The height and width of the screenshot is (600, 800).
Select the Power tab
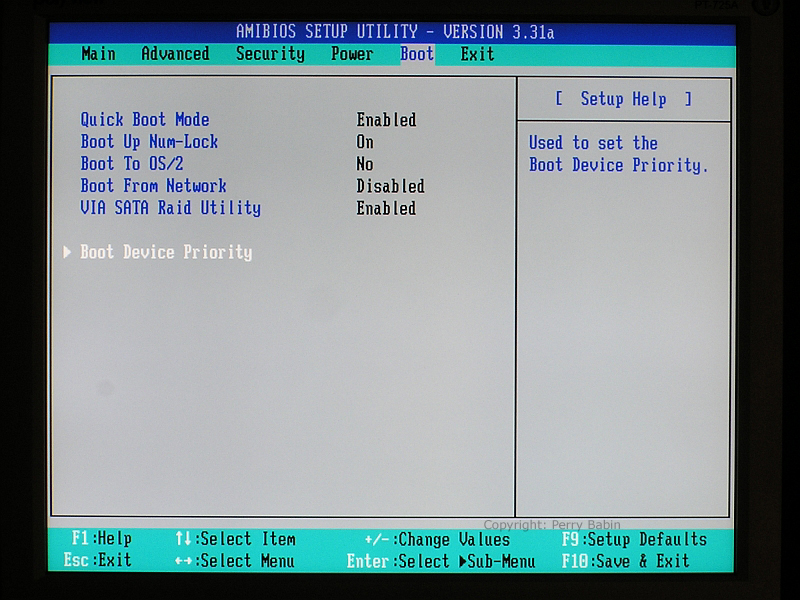352,54
